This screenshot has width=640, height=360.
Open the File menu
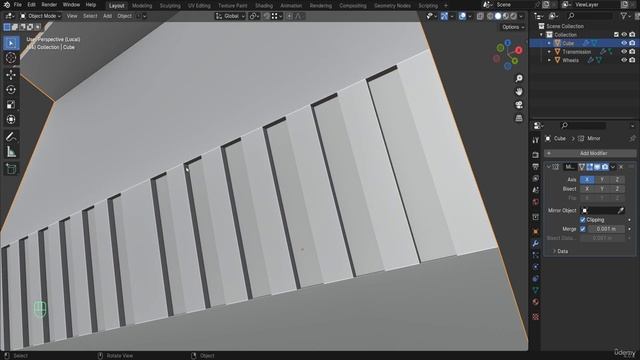click(x=18, y=5)
